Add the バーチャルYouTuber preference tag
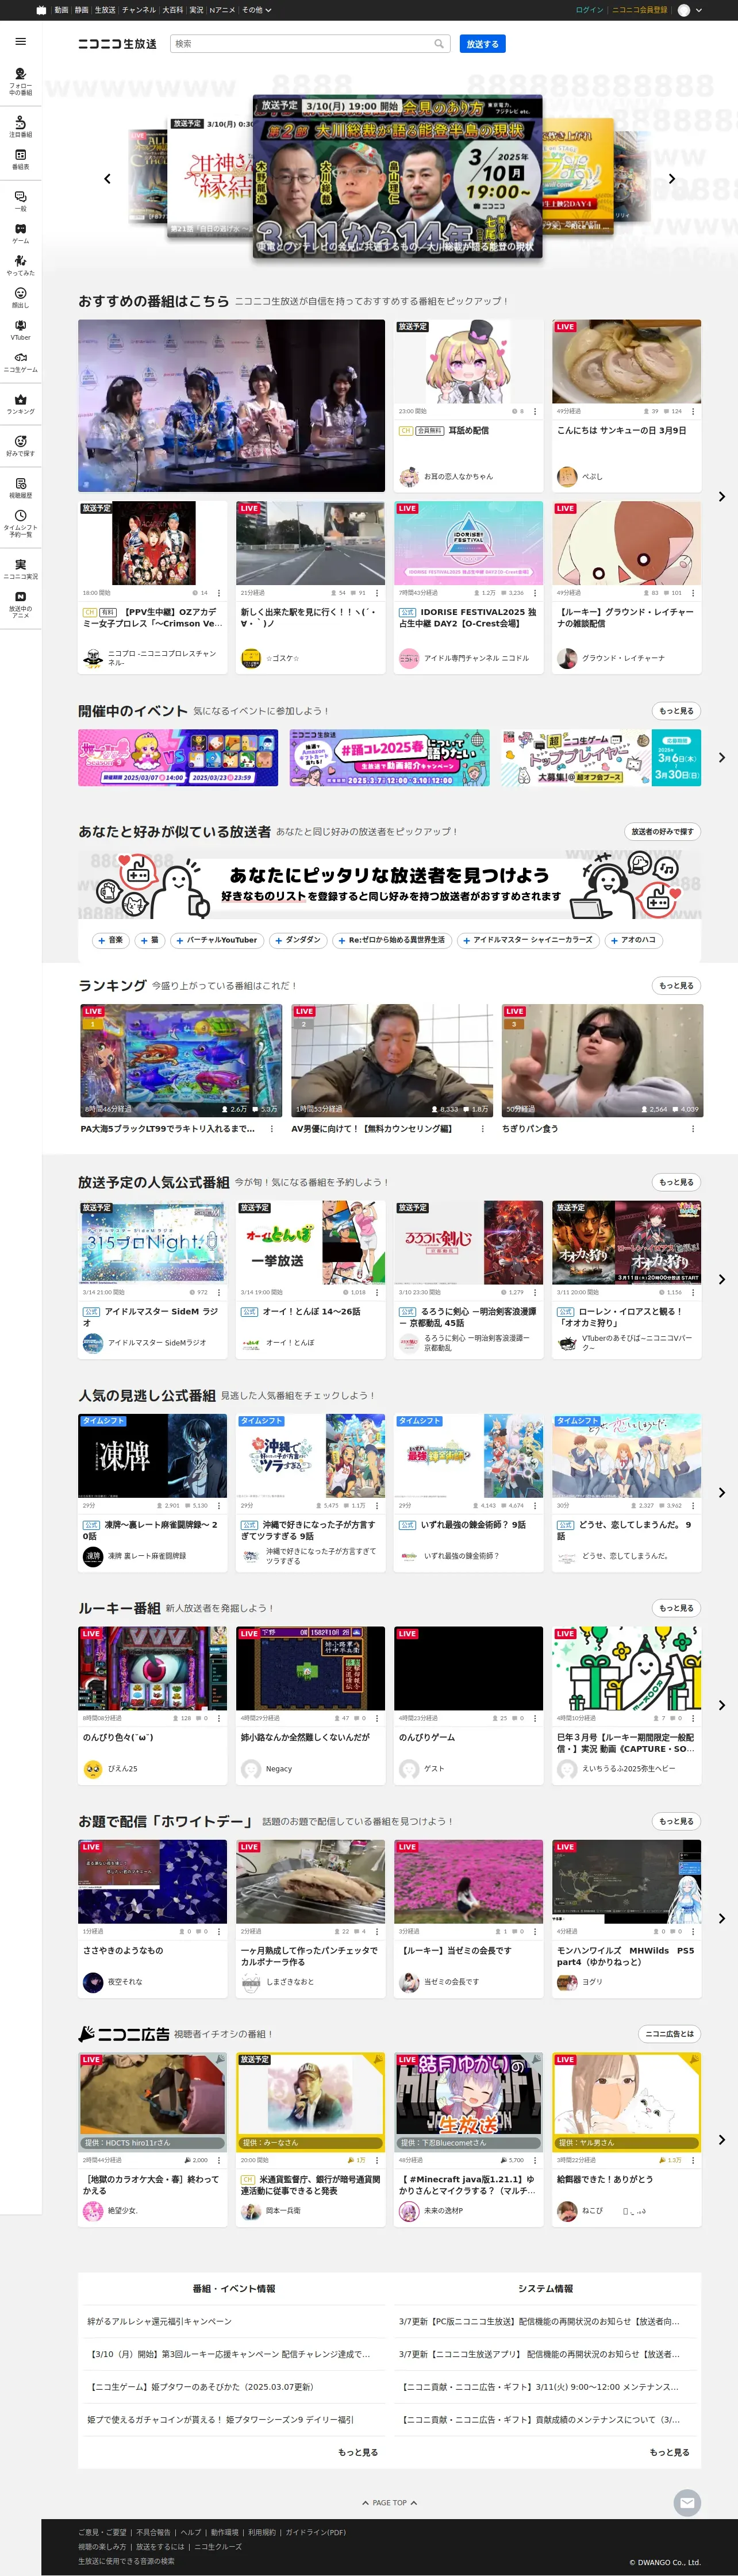738x2576 pixels. [x=216, y=940]
